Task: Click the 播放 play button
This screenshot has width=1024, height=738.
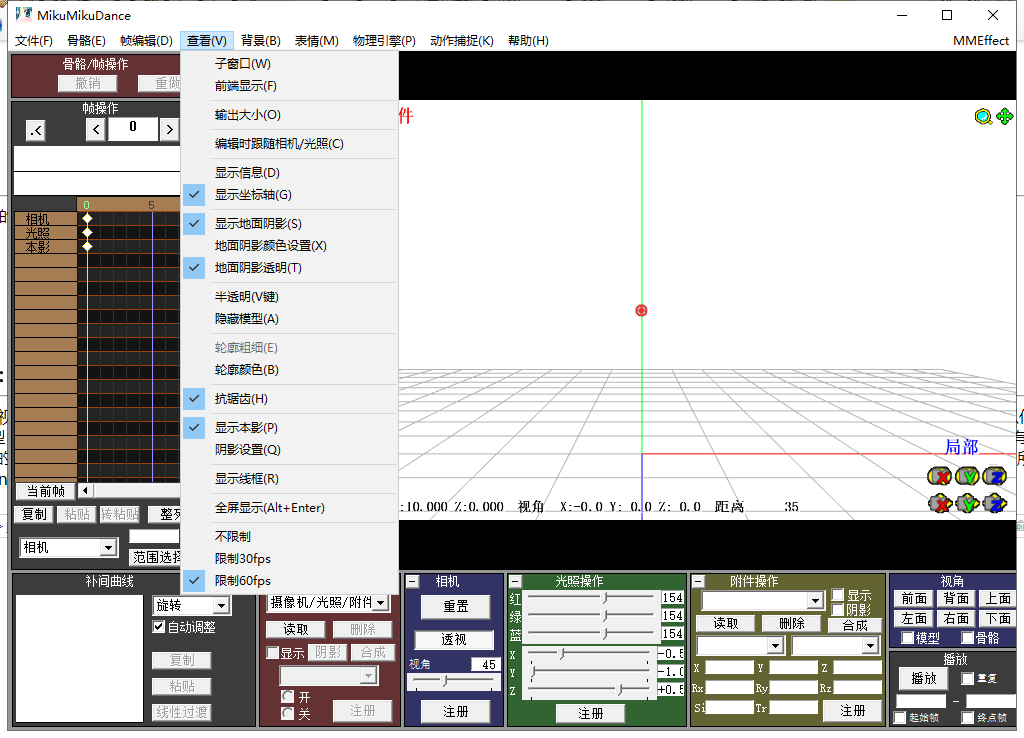Action: pyautogui.click(x=924, y=679)
